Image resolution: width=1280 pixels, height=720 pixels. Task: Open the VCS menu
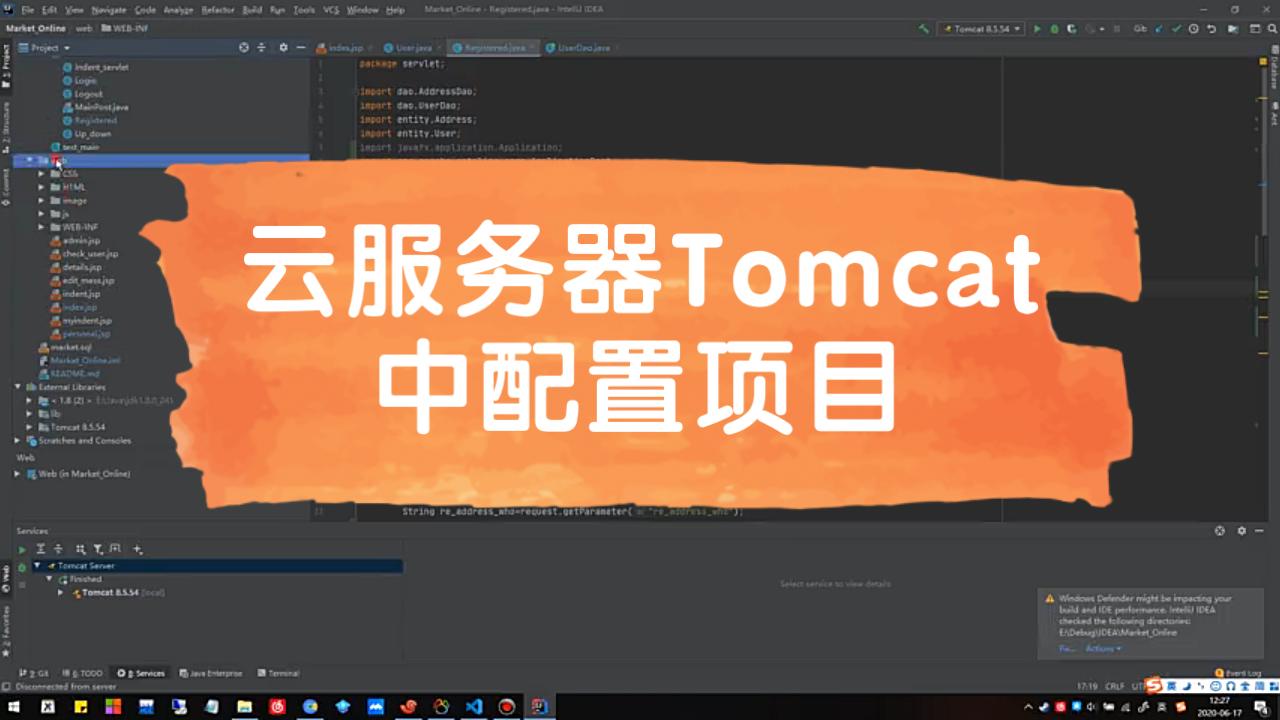[331, 9]
